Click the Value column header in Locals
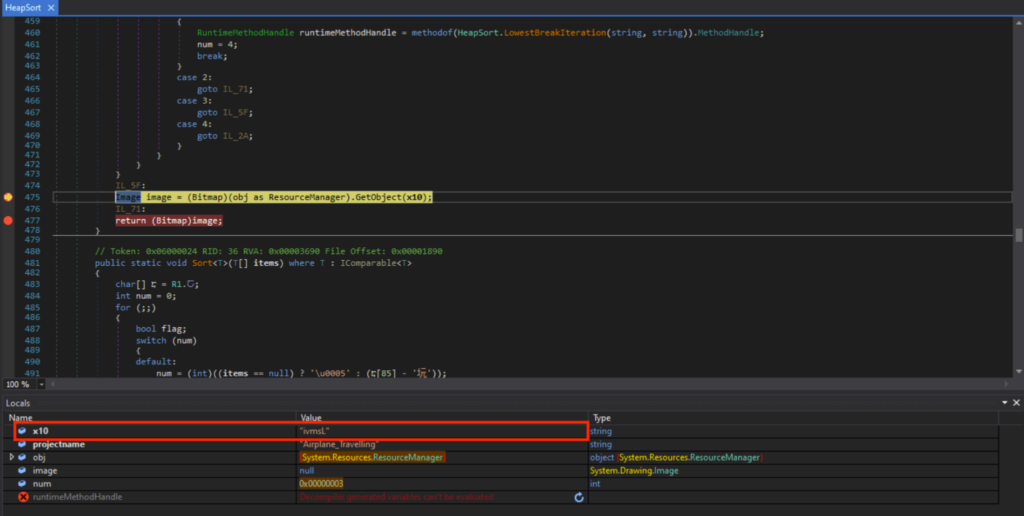1024x516 pixels. tap(311, 417)
